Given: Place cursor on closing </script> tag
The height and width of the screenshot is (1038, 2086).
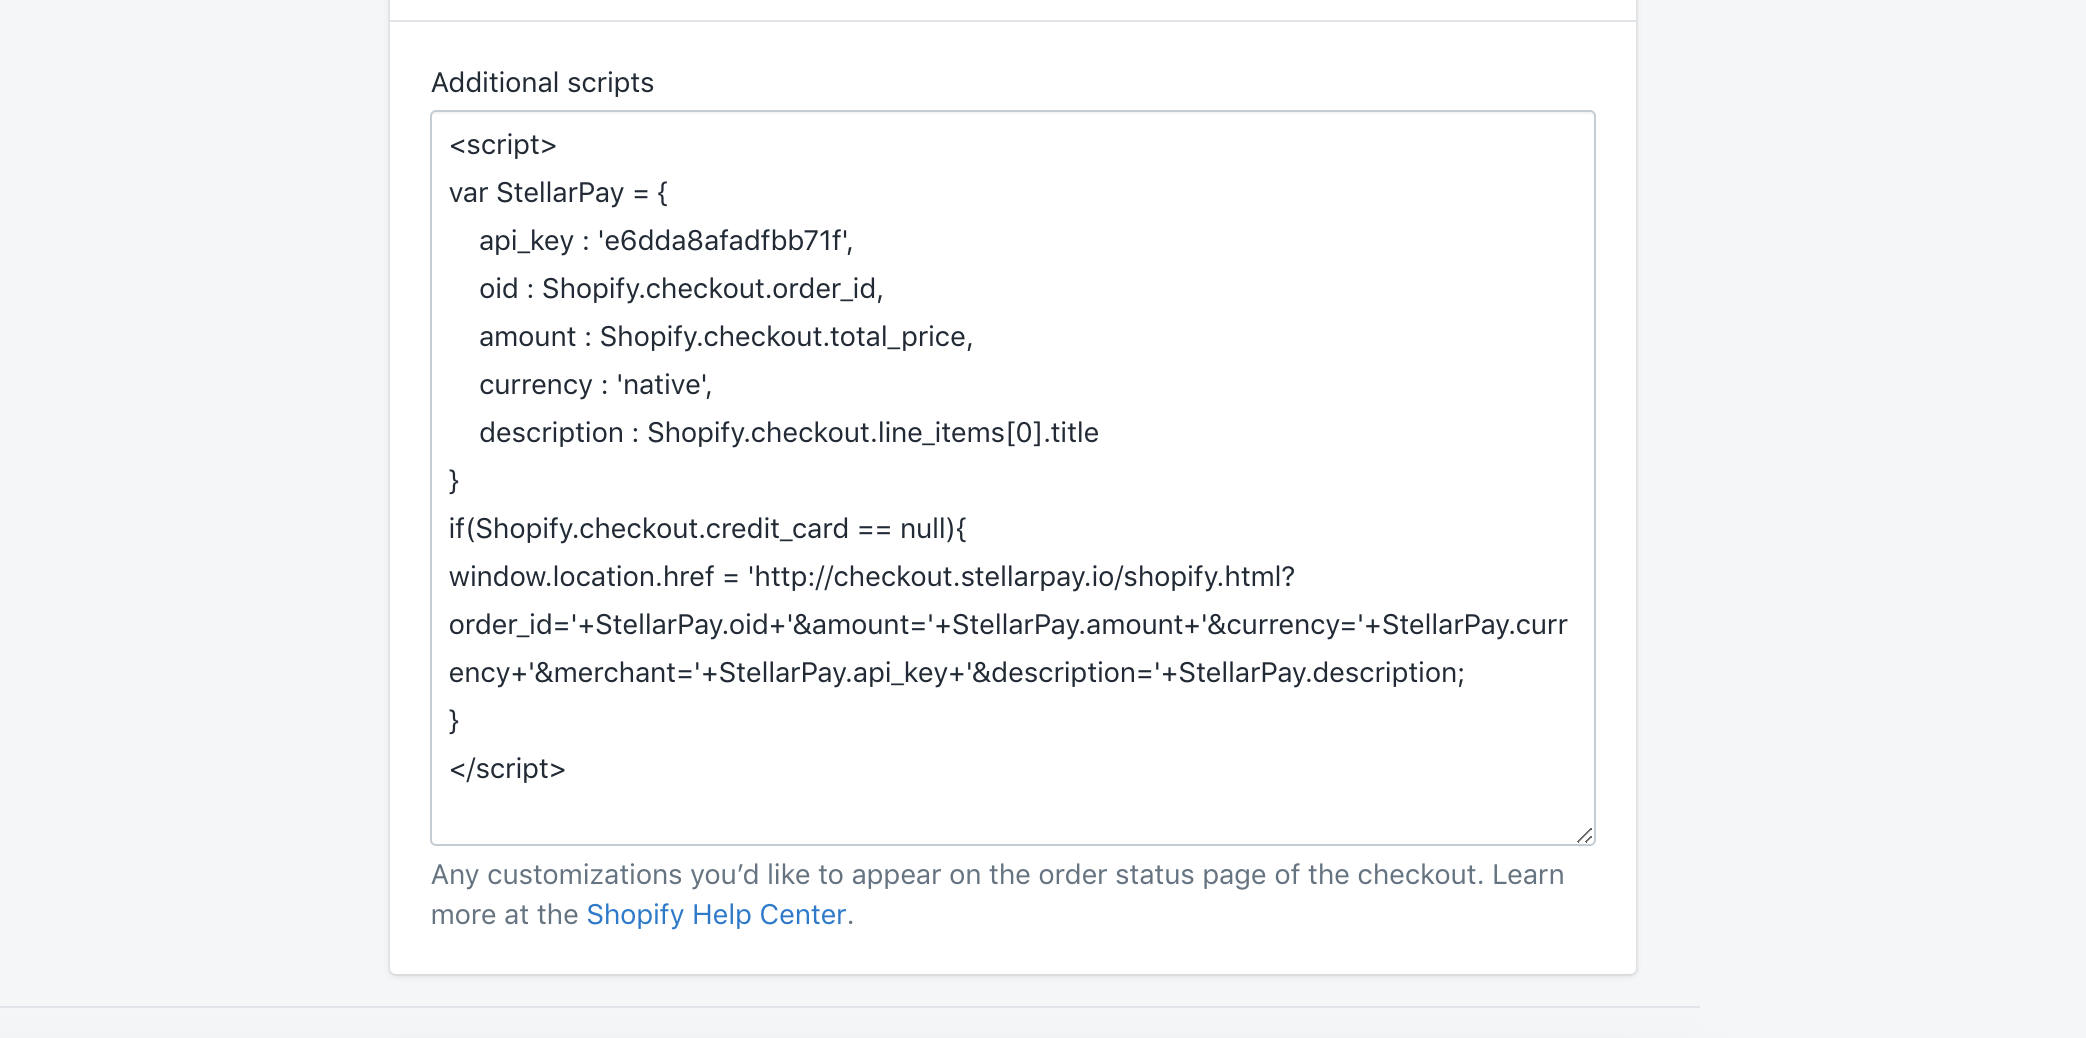Looking at the screenshot, I should [507, 769].
